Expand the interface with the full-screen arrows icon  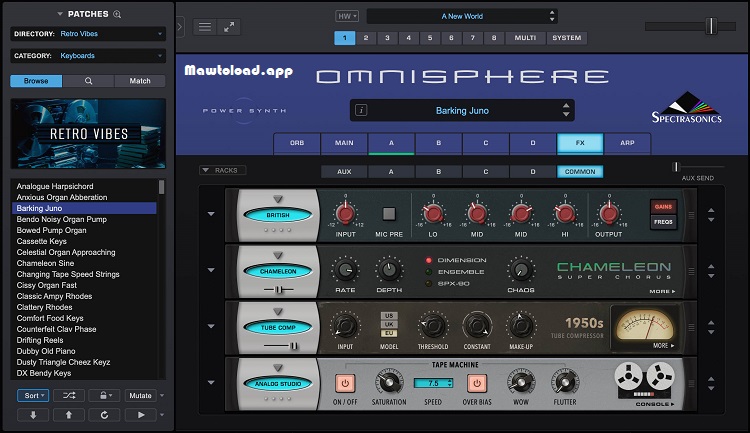(x=229, y=27)
